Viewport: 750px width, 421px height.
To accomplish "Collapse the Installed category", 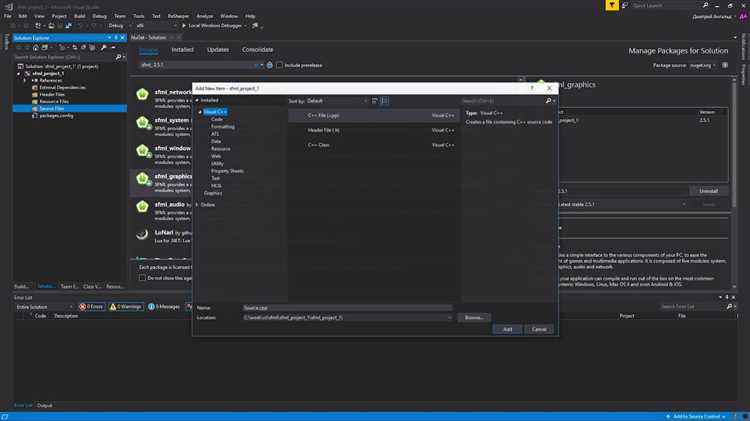I will [x=197, y=100].
